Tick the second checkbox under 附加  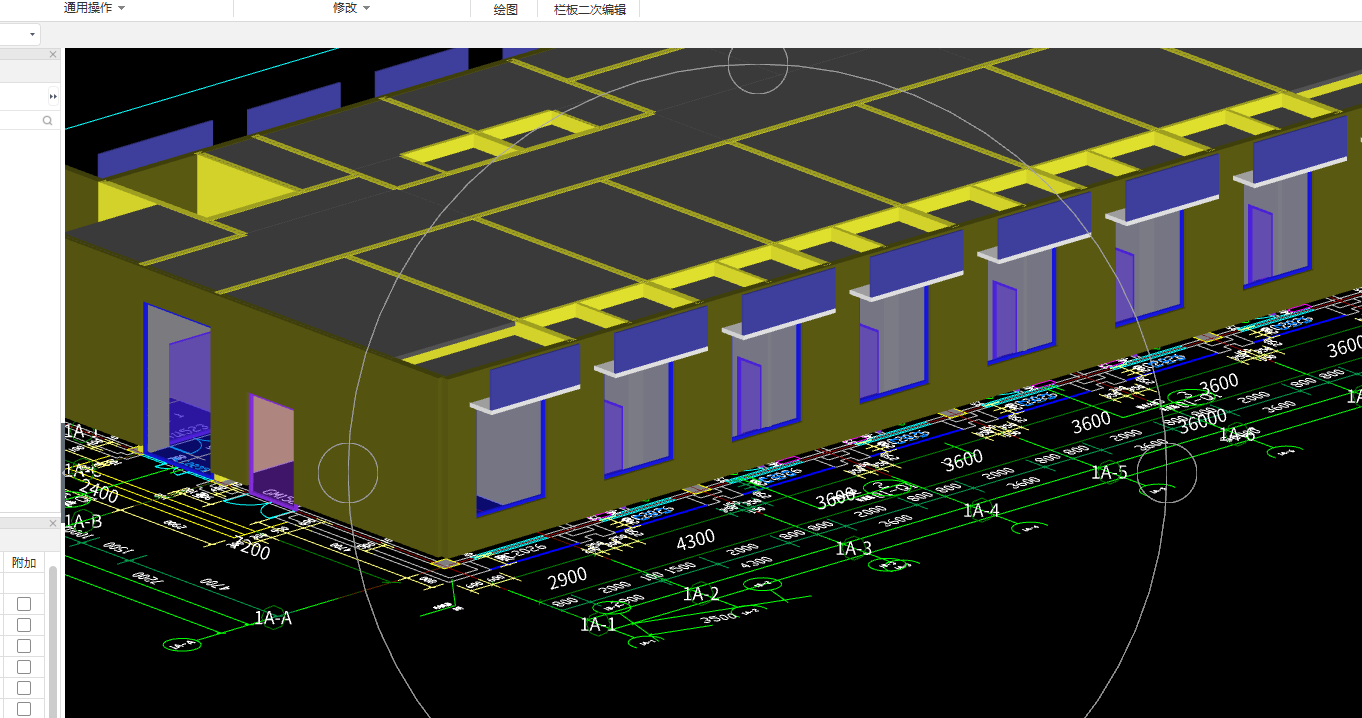pos(24,625)
